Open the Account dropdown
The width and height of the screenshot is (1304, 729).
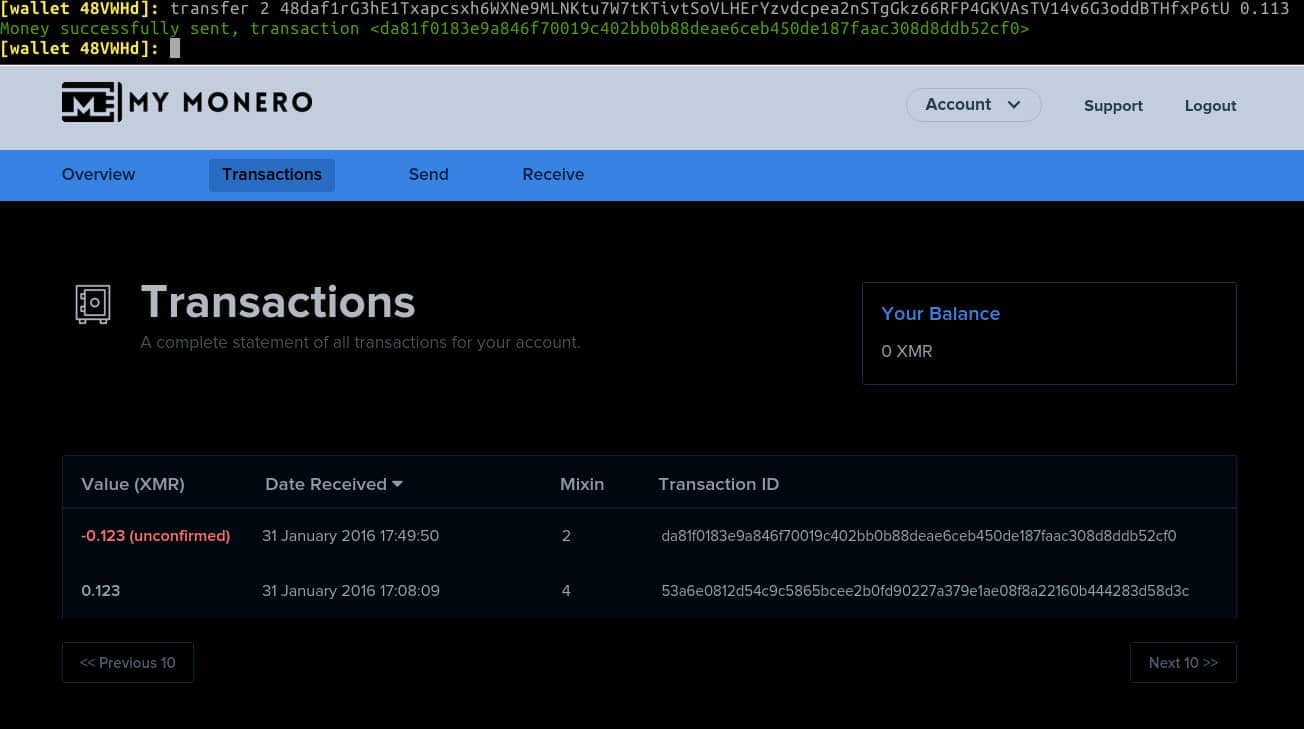point(973,105)
